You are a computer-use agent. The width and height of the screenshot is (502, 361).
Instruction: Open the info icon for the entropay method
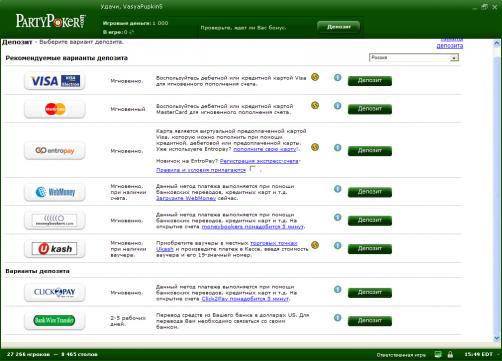[337, 147]
